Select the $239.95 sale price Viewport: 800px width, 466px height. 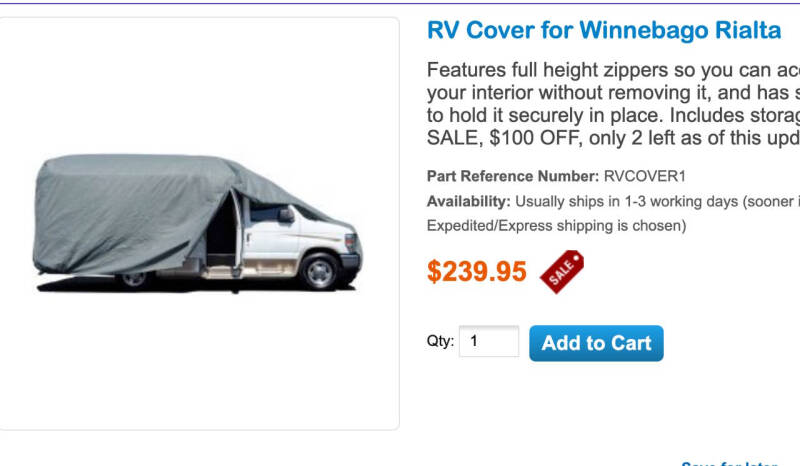click(477, 271)
